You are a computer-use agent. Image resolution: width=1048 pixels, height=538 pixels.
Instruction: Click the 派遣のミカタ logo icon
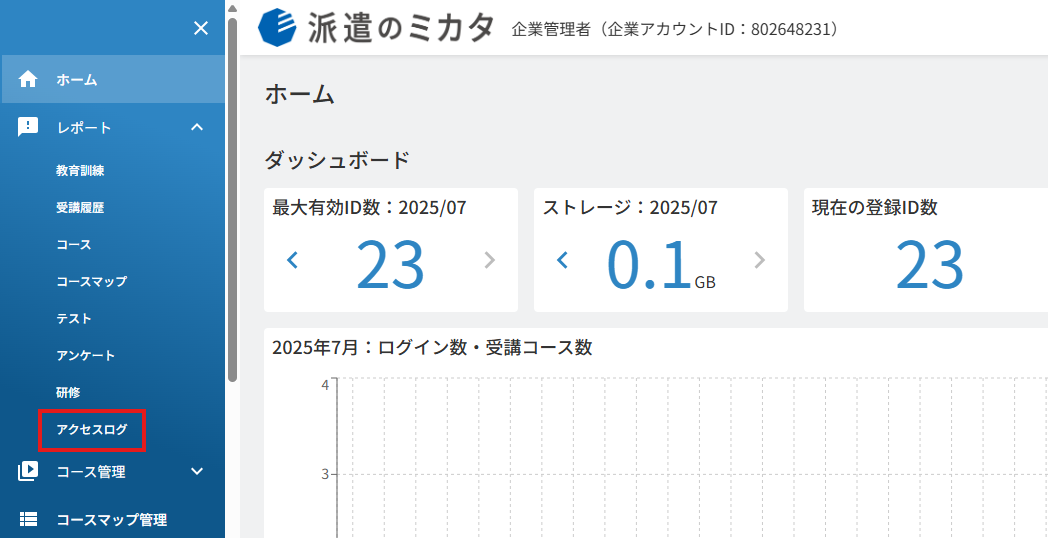coord(277,27)
